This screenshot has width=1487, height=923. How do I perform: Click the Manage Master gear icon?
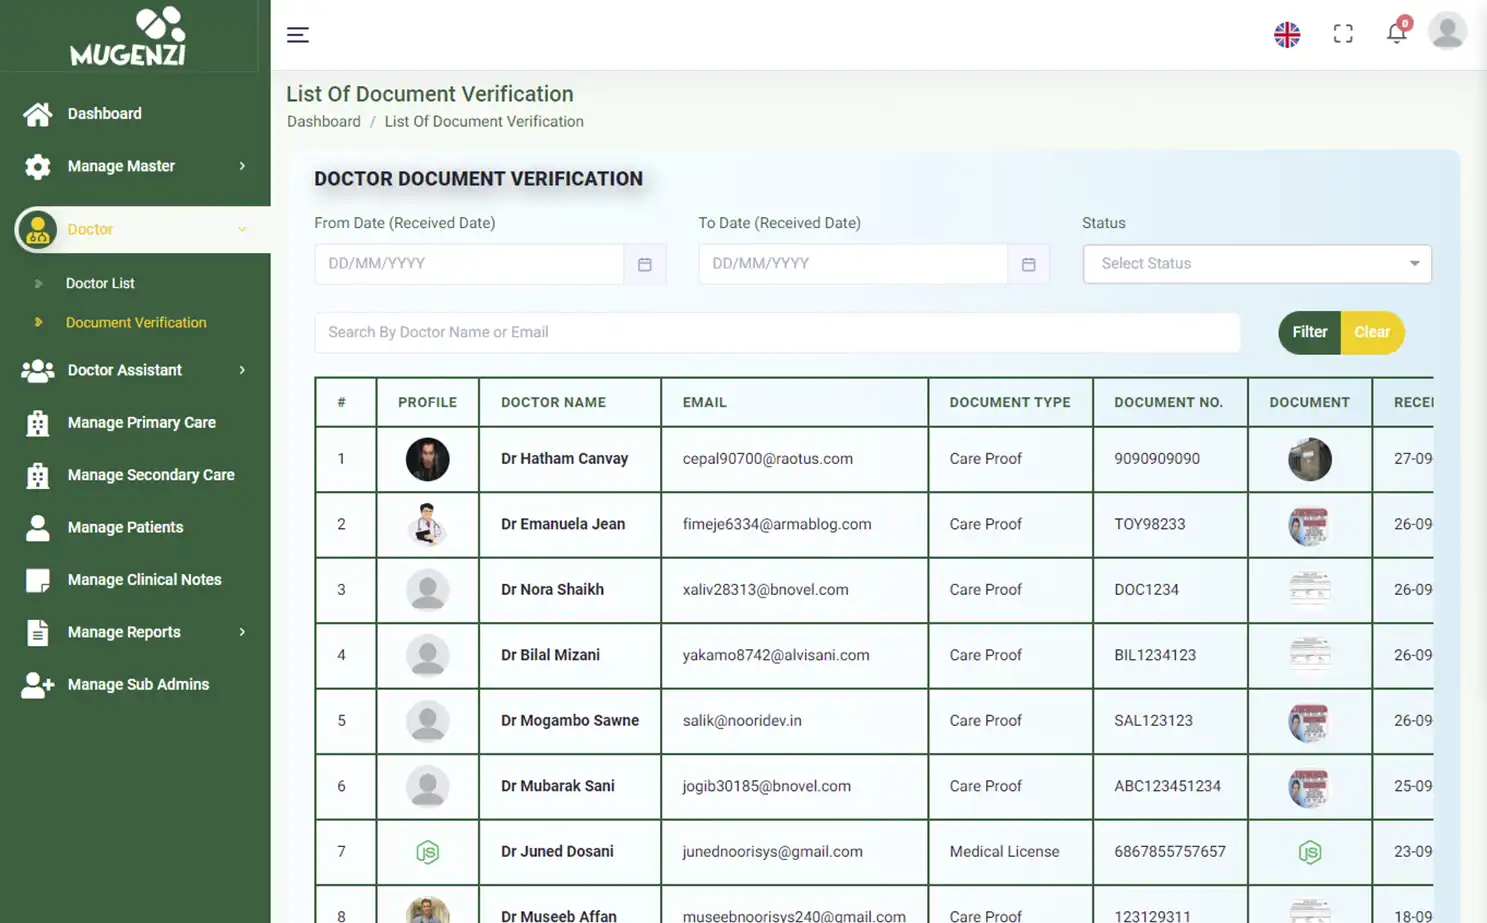click(x=37, y=166)
